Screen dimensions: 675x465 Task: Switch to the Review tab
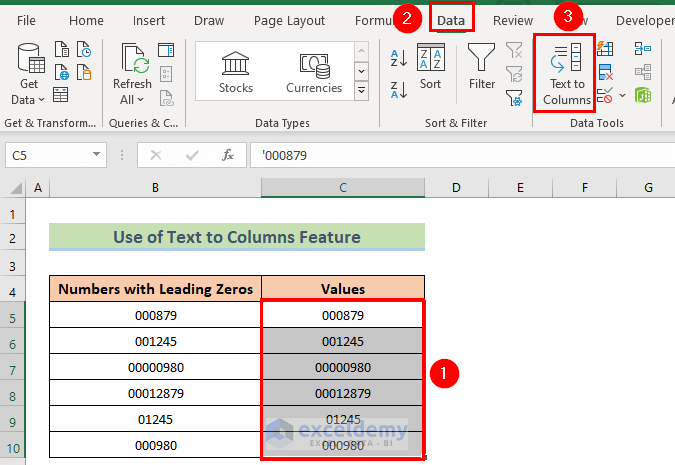pos(513,20)
